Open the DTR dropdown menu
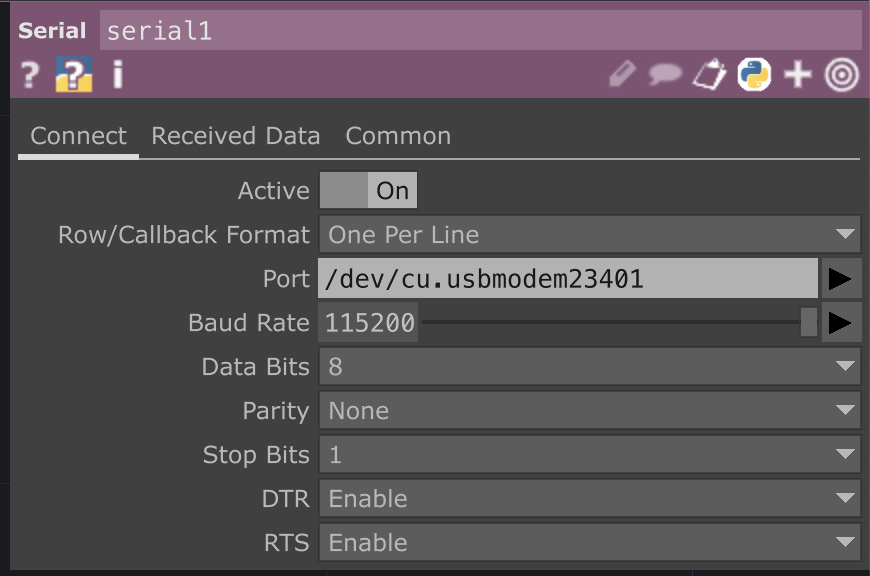Screen dimensions: 870x576 (x=589, y=499)
